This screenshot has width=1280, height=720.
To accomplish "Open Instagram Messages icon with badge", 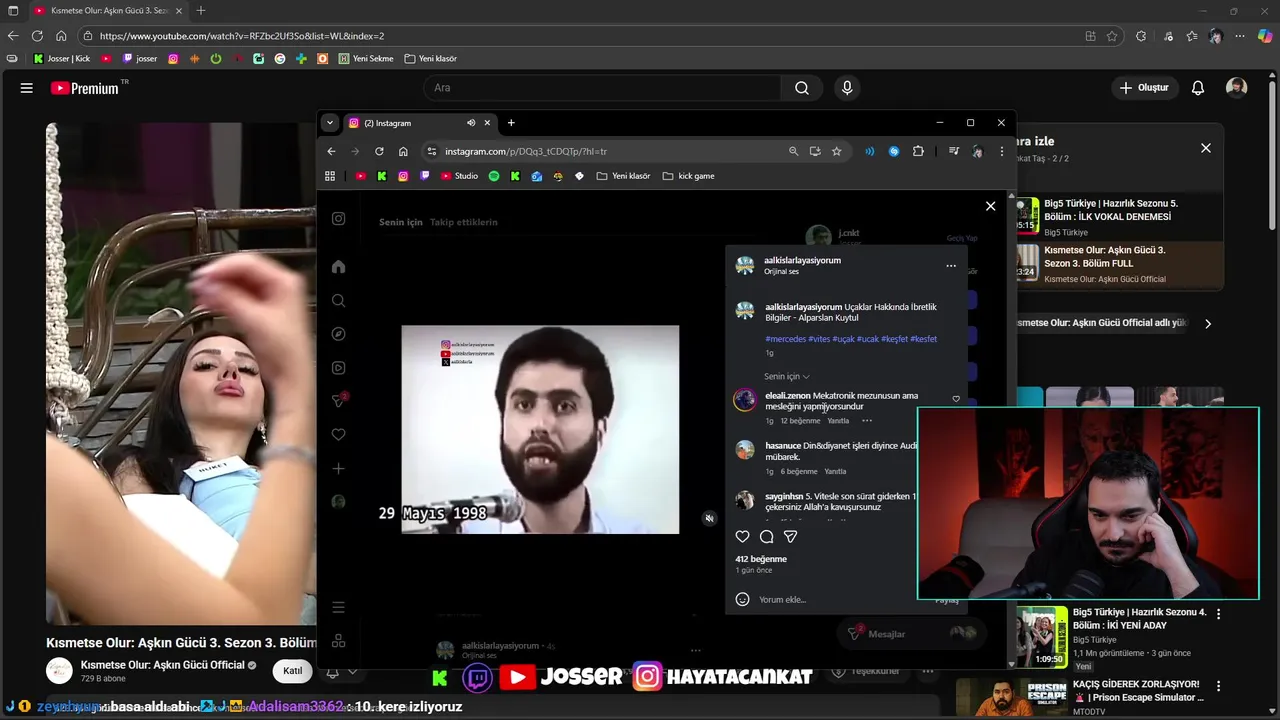I will (x=339, y=400).
